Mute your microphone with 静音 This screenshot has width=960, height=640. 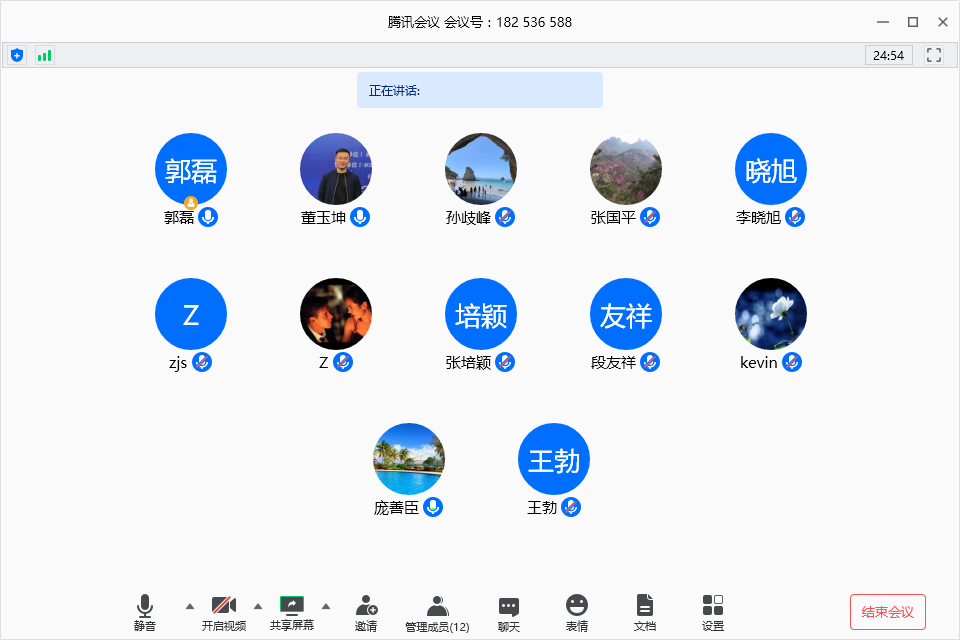(x=144, y=612)
